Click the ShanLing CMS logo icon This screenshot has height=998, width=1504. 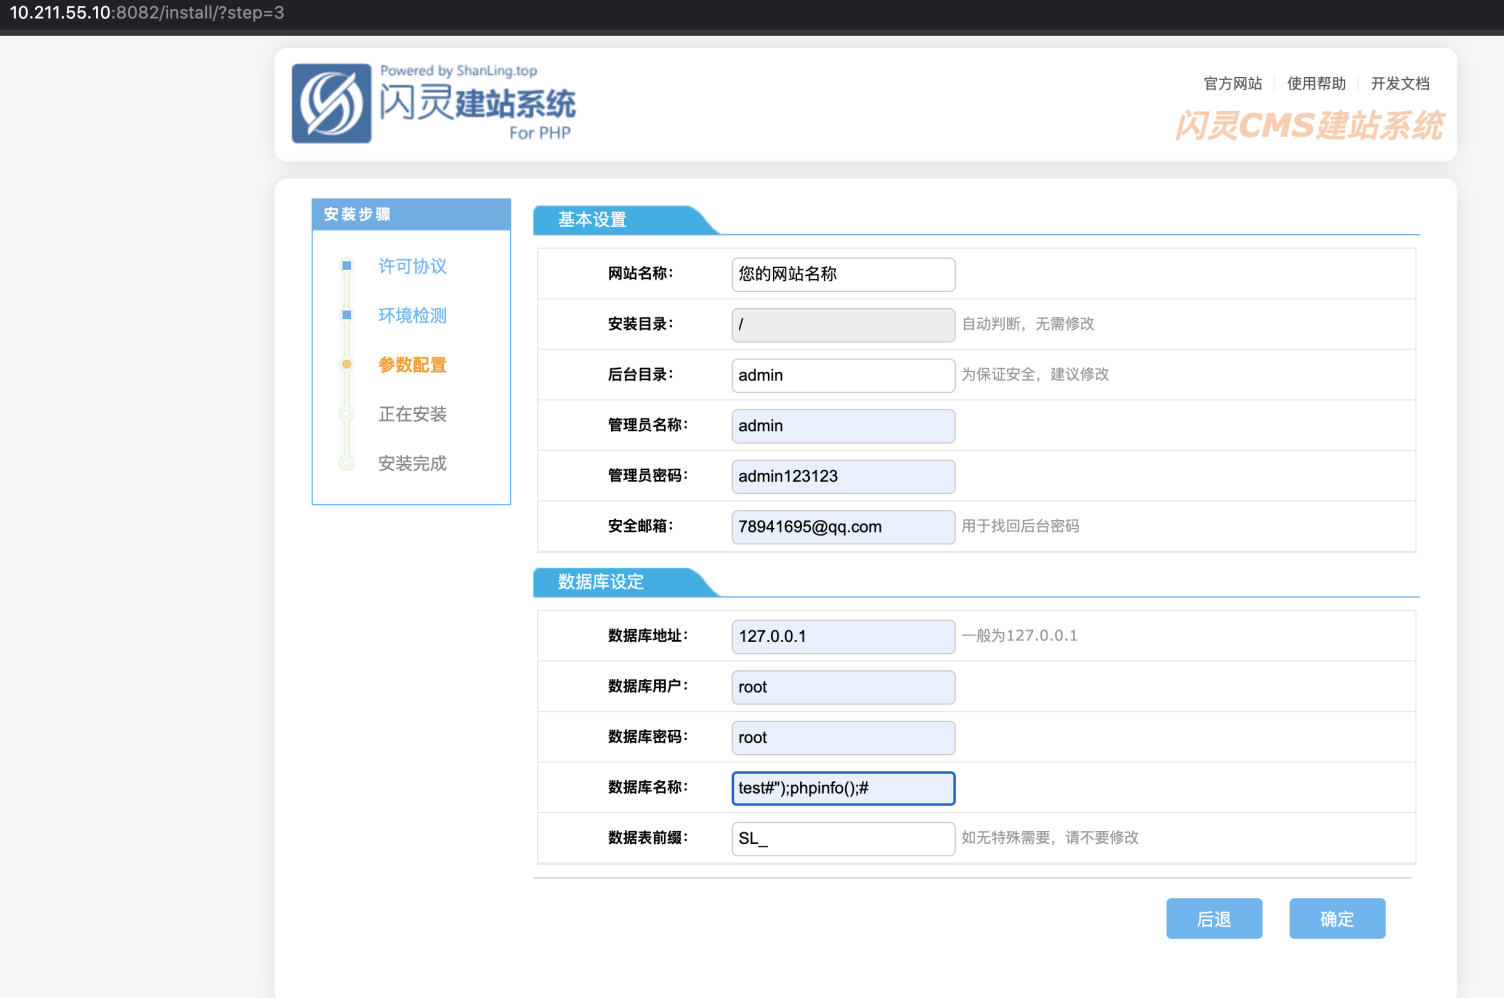click(331, 104)
